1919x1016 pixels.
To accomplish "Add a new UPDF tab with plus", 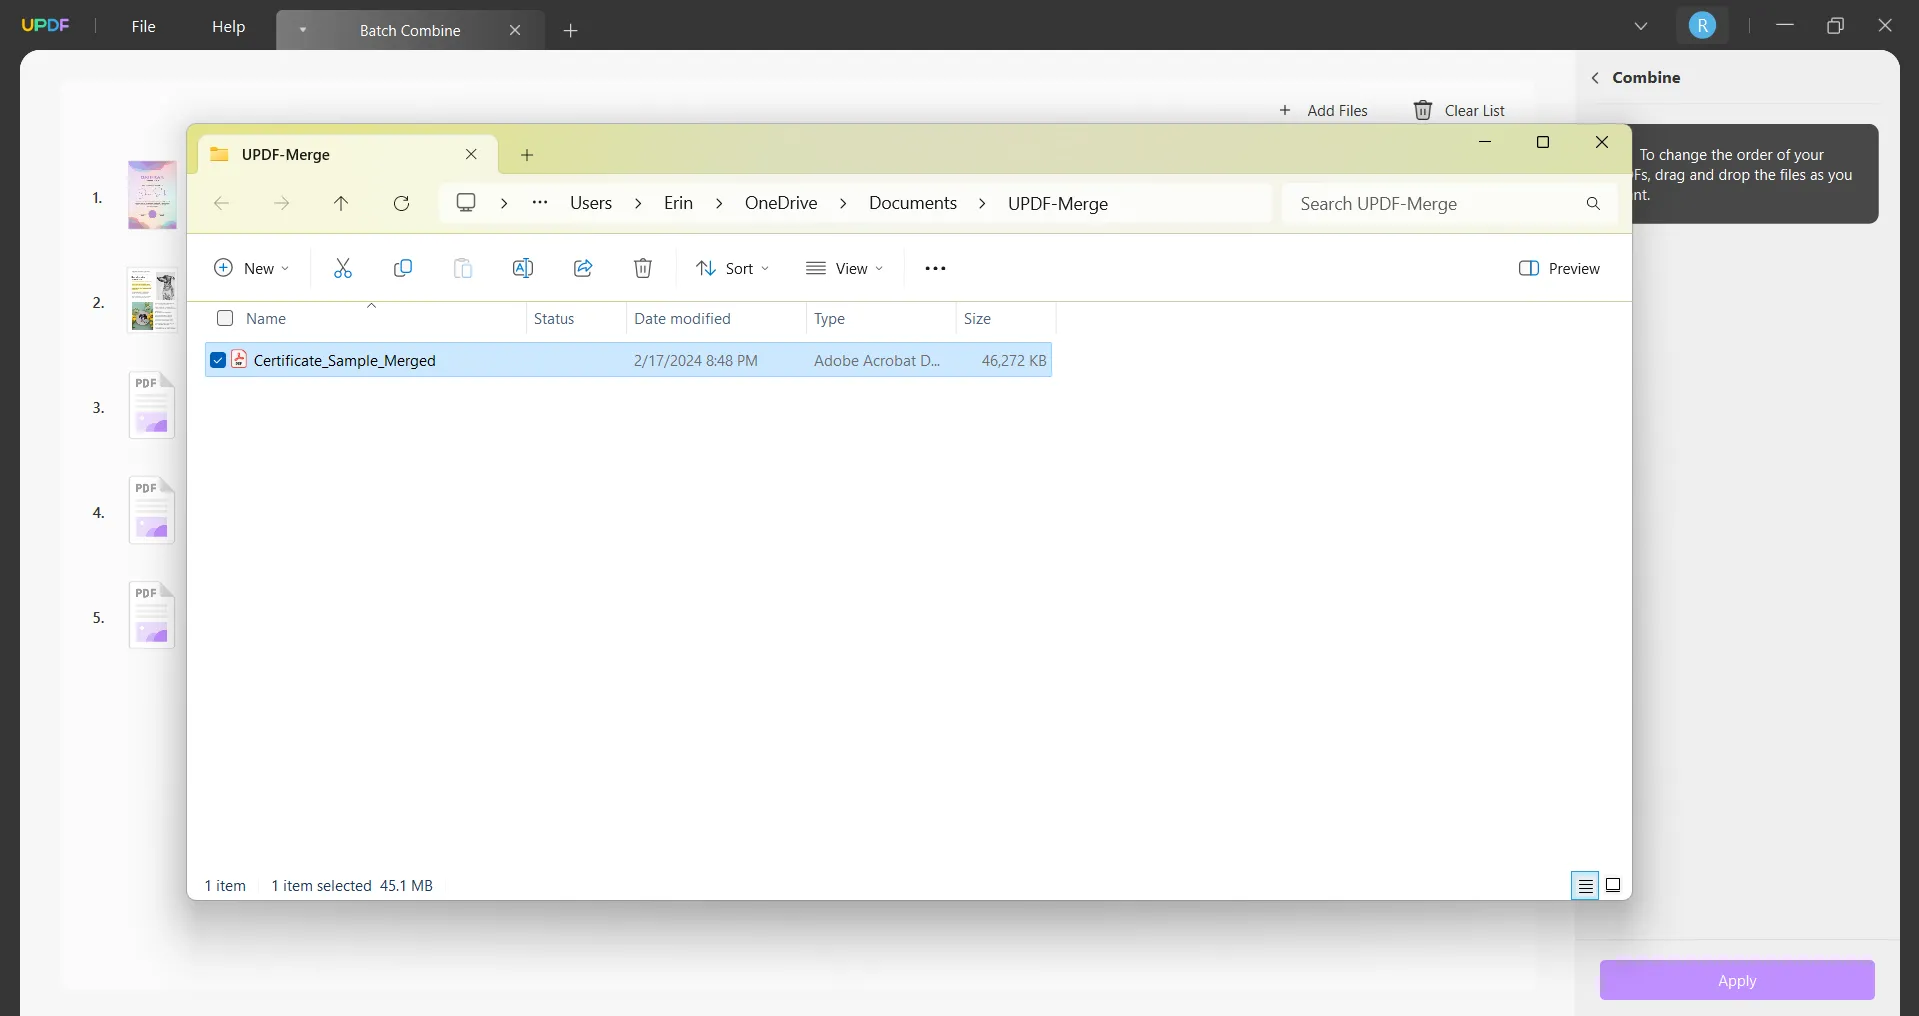I will point(571,31).
